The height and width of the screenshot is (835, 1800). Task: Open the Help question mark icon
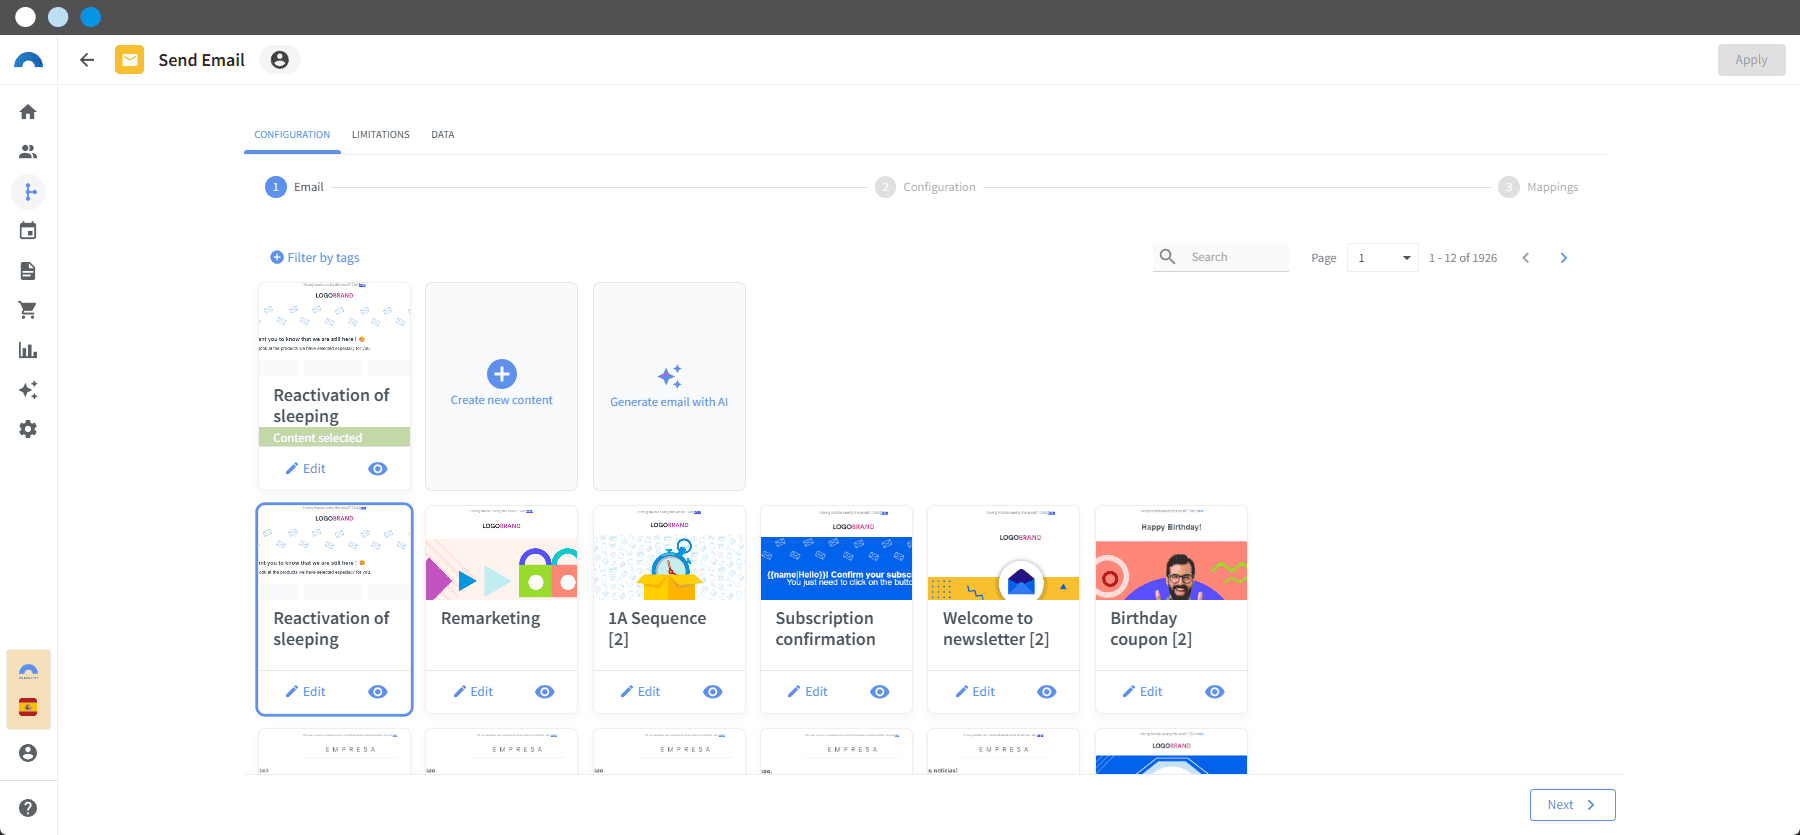click(x=28, y=808)
